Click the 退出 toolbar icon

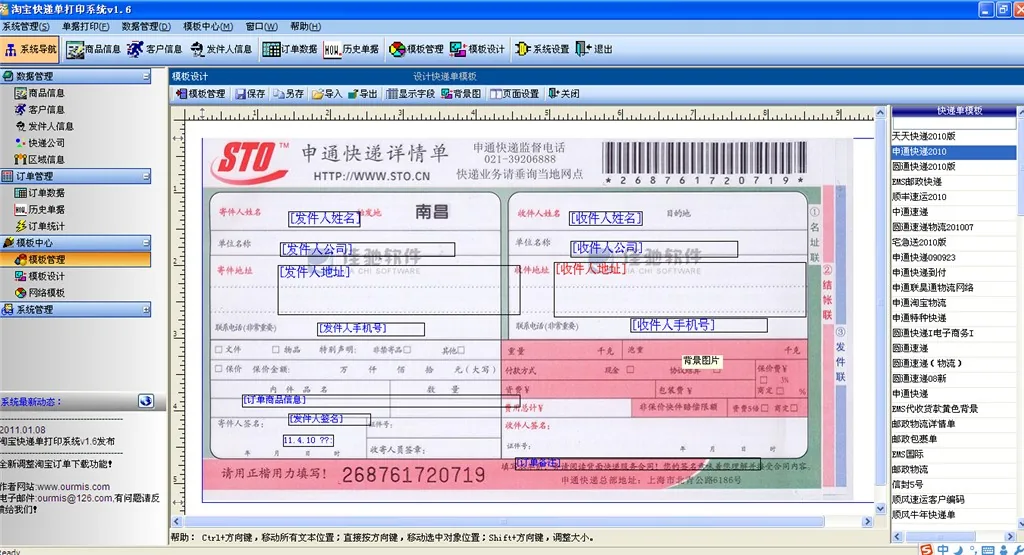(594, 49)
